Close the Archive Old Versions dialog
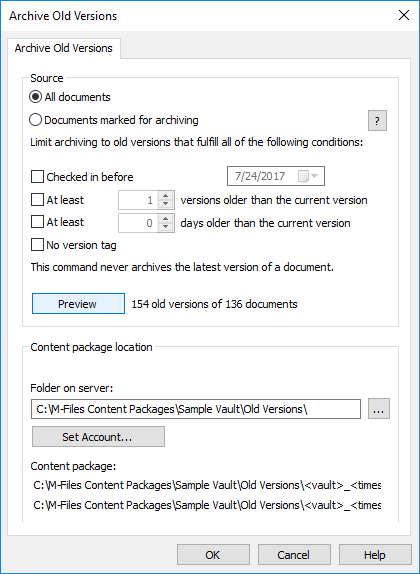420x574 pixels. [404, 15]
